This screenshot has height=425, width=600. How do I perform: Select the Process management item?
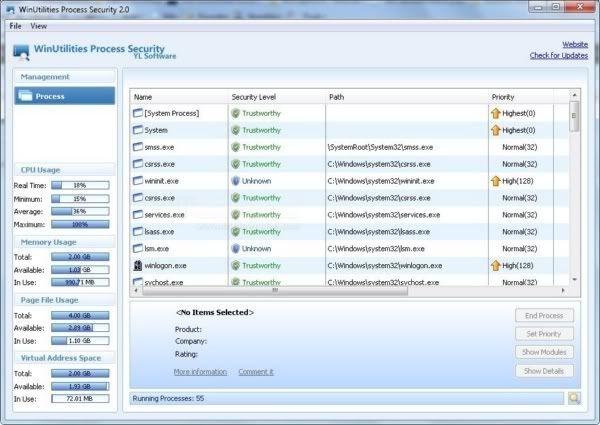pyautogui.click(x=65, y=96)
